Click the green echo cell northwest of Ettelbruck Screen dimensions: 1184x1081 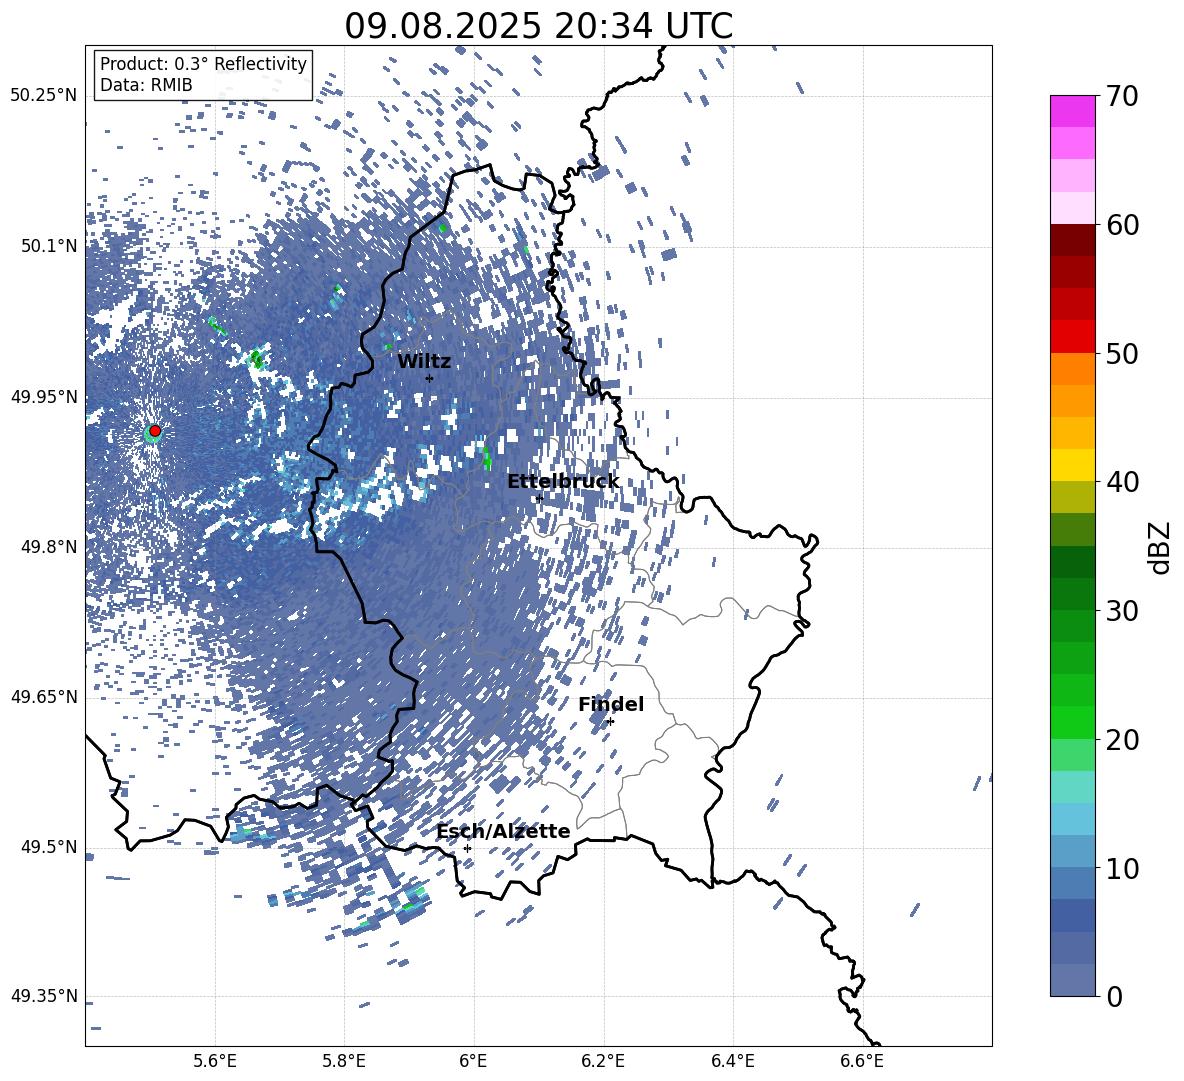[487, 457]
